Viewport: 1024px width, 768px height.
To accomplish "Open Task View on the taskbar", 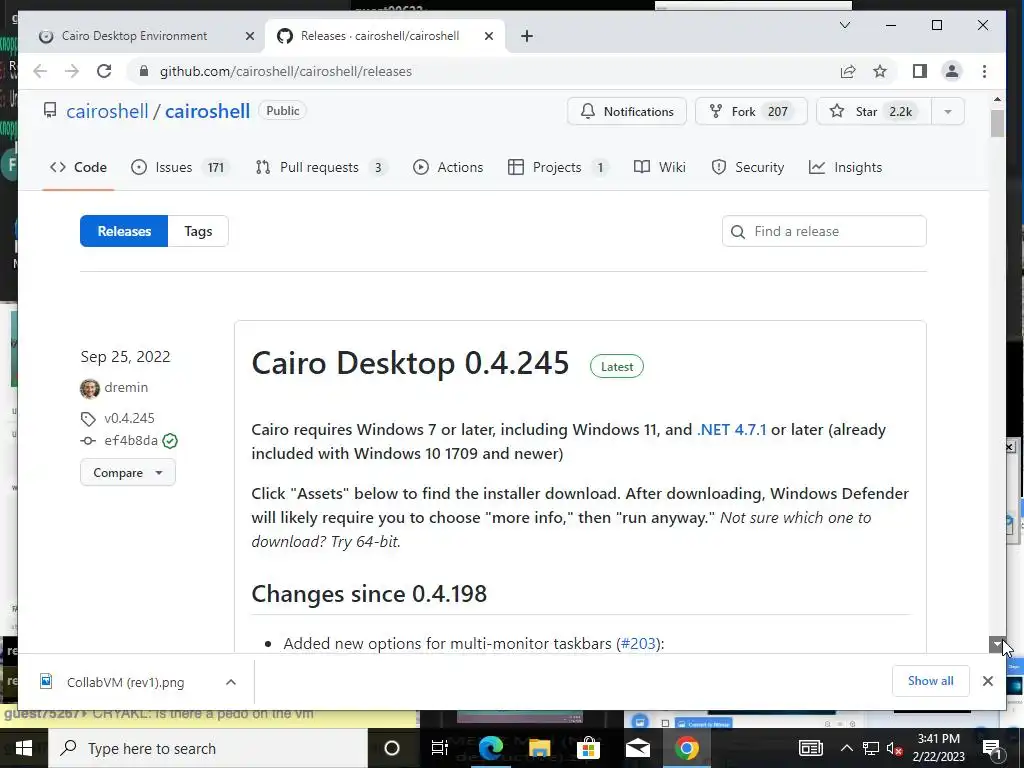I will click(440, 748).
